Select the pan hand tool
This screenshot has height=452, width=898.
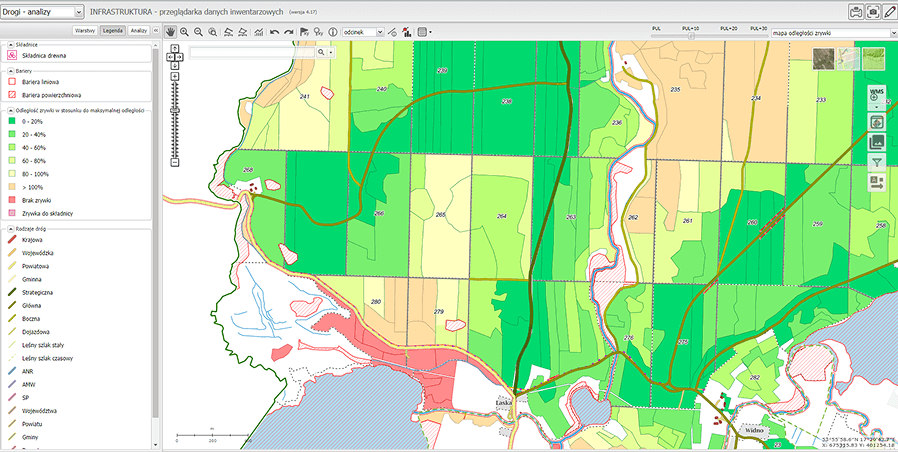click(x=171, y=32)
